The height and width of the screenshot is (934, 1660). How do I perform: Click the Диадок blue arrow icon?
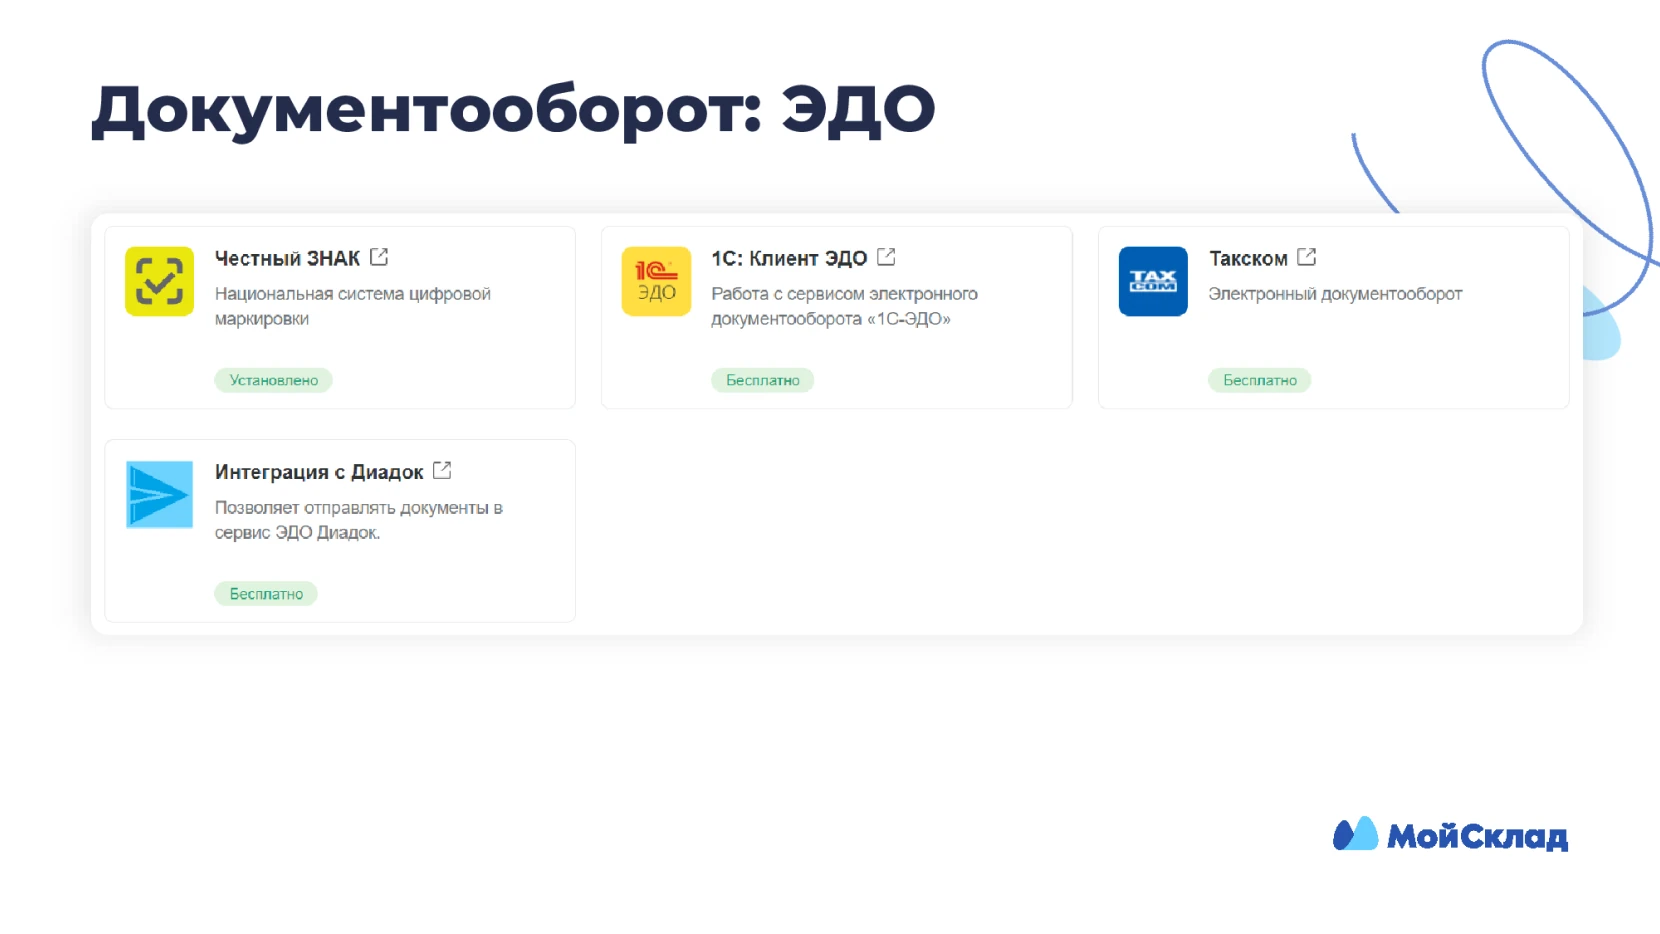(x=159, y=494)
